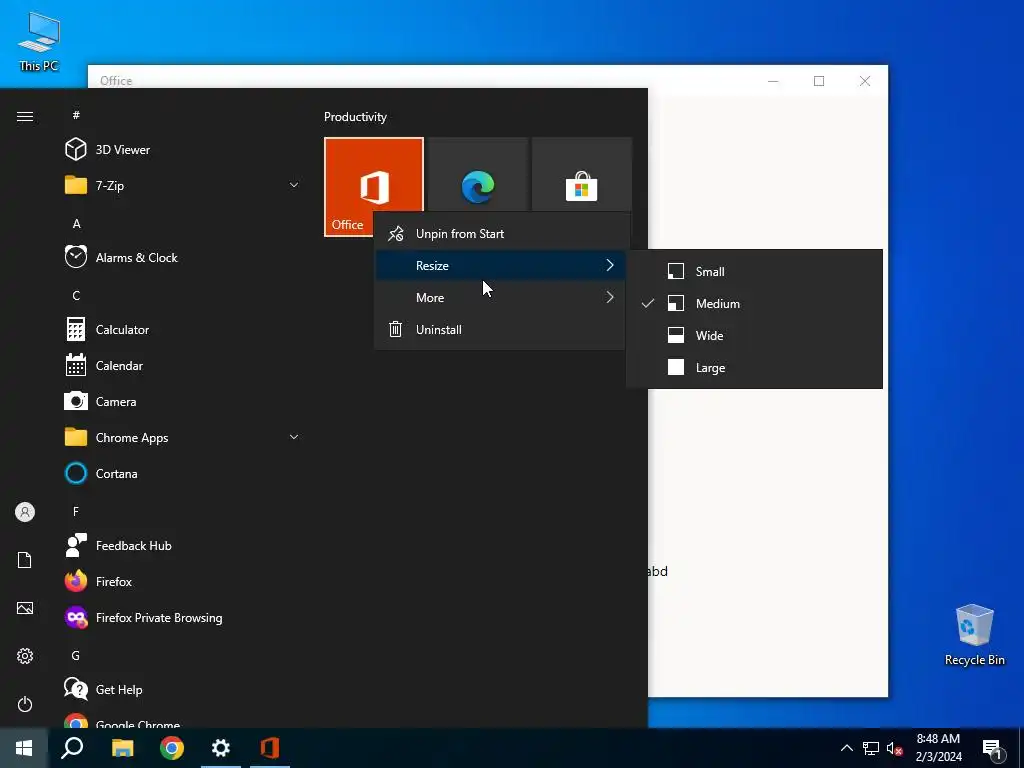Click the G letter index header
This screenshot has height=768, width=1024.
point(76,655)
